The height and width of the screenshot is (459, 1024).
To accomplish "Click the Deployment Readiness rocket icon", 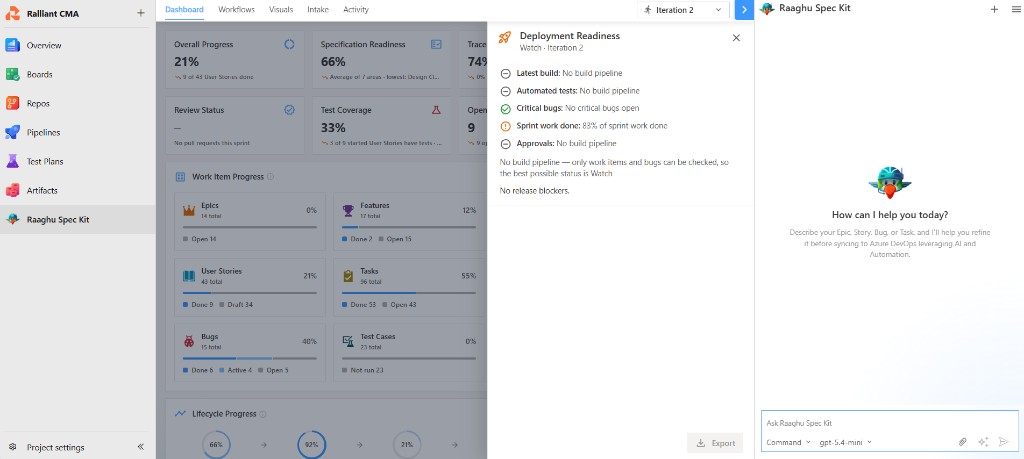I will point(505,38).
